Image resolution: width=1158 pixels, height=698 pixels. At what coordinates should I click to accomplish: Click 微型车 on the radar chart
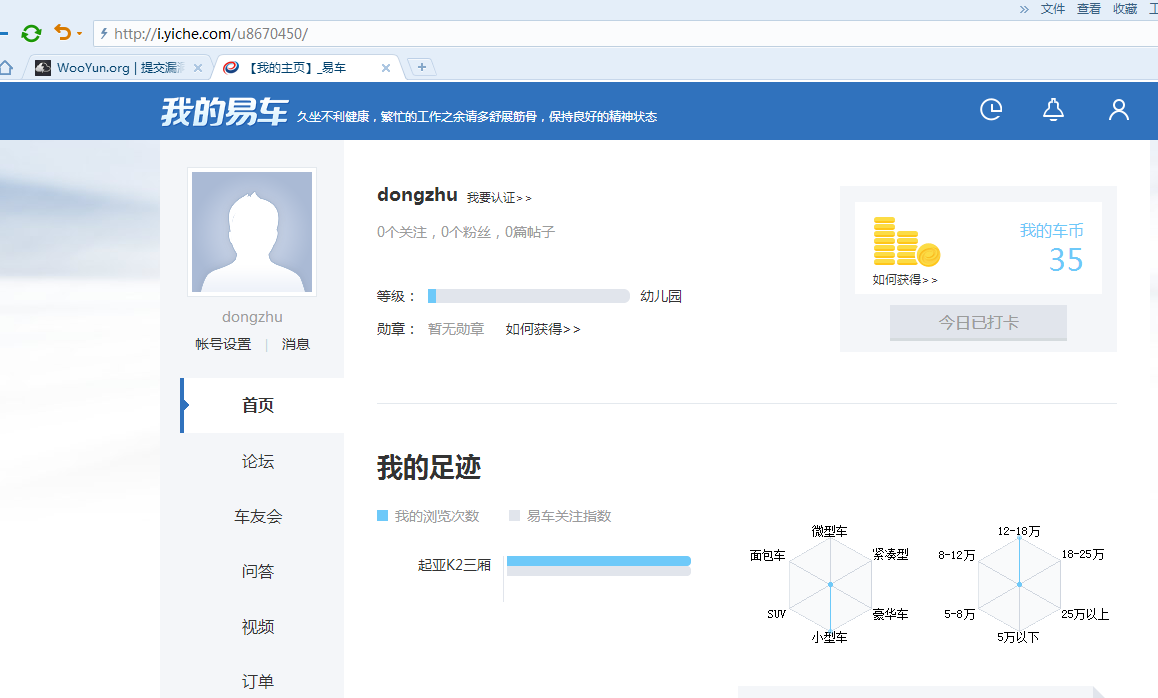click(x=829, y=531)
